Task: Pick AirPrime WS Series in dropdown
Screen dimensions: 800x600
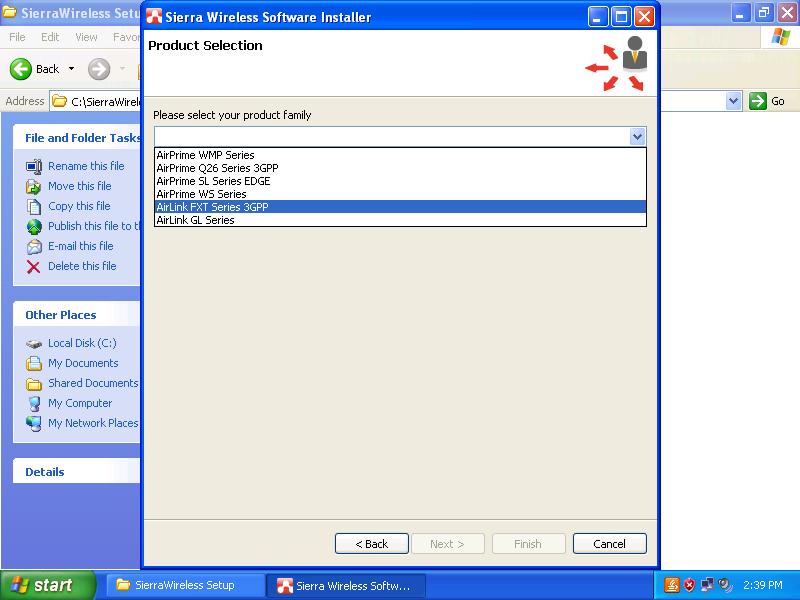Action: point(401,194)
